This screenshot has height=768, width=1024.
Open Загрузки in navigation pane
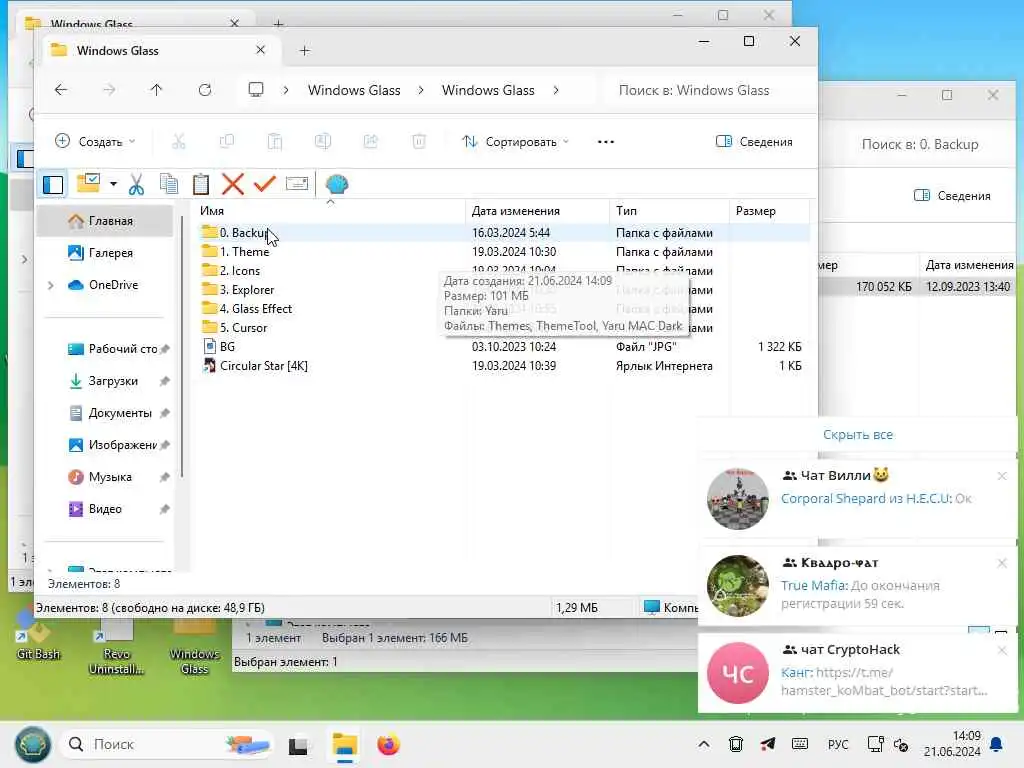(104, 381)
